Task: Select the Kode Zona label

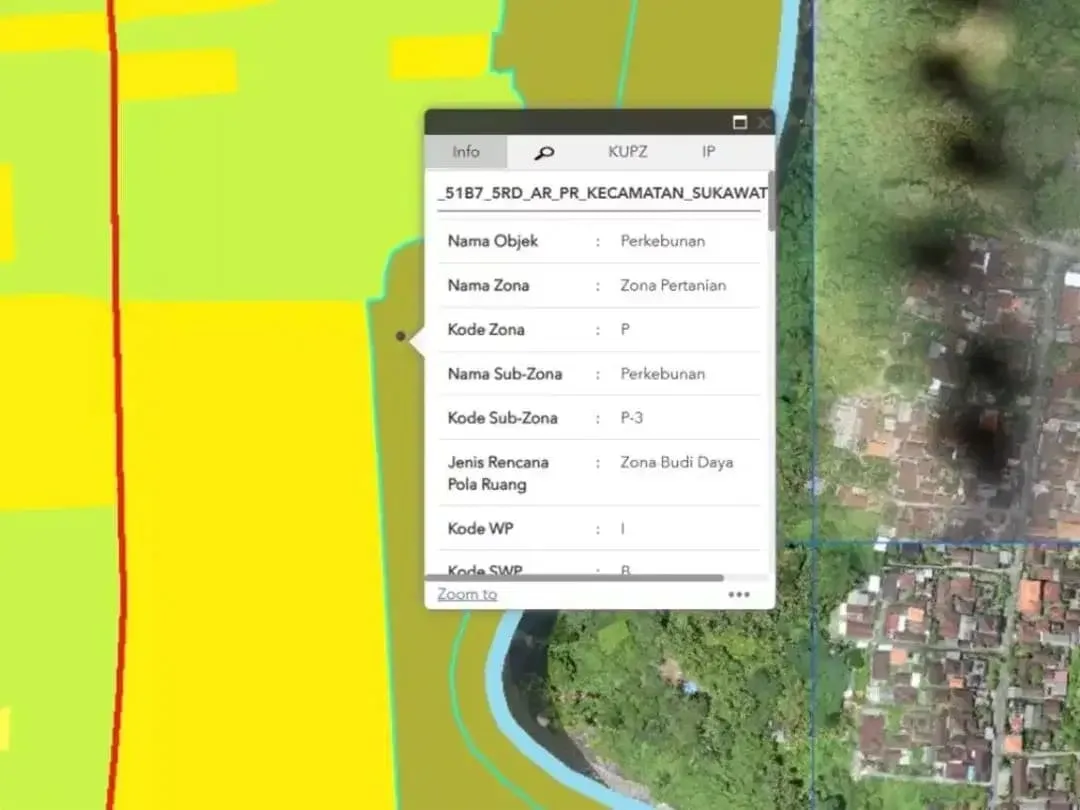Action: (x=486, y=329)
